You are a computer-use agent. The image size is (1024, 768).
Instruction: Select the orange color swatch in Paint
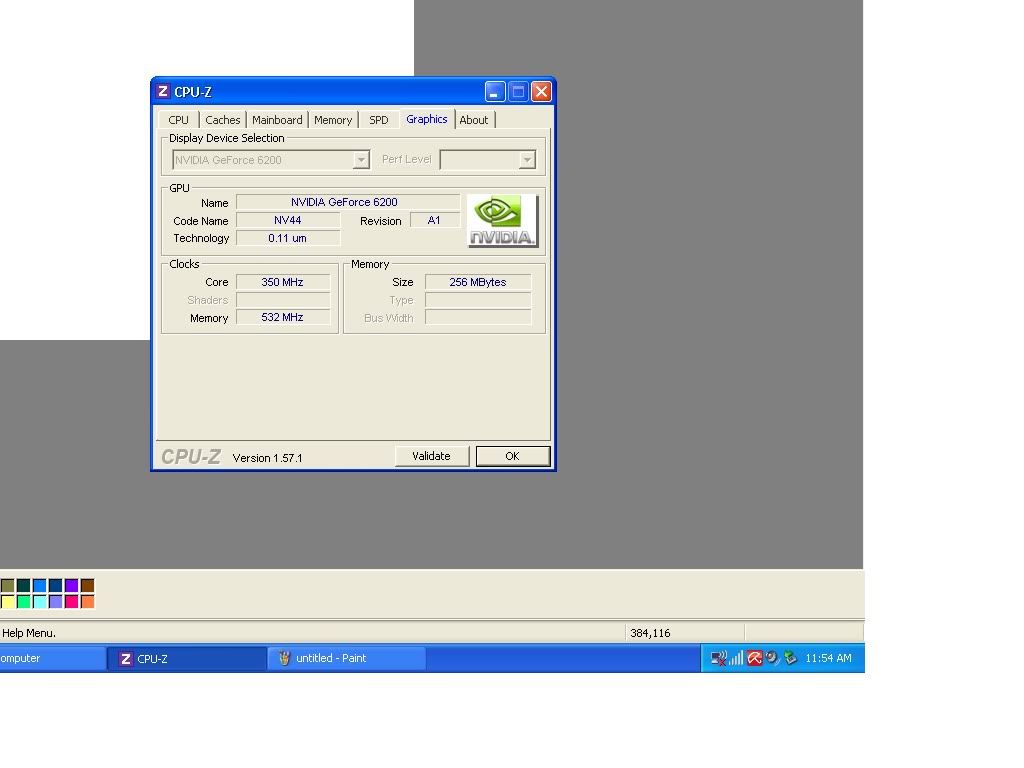(x=88, y=601)
